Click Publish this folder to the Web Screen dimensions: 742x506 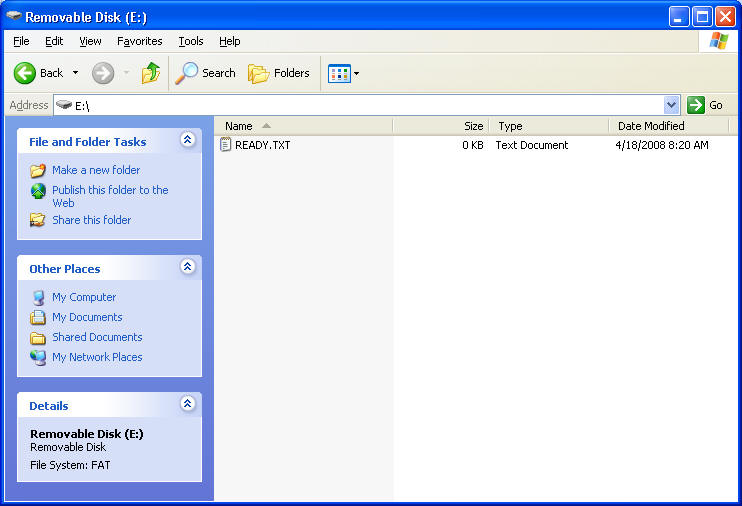[110, 196]
